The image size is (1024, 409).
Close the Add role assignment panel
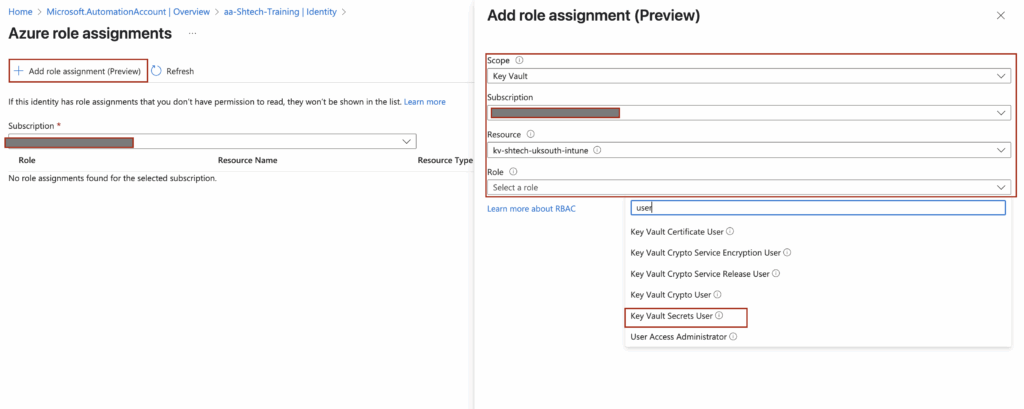click(1001, 16)
